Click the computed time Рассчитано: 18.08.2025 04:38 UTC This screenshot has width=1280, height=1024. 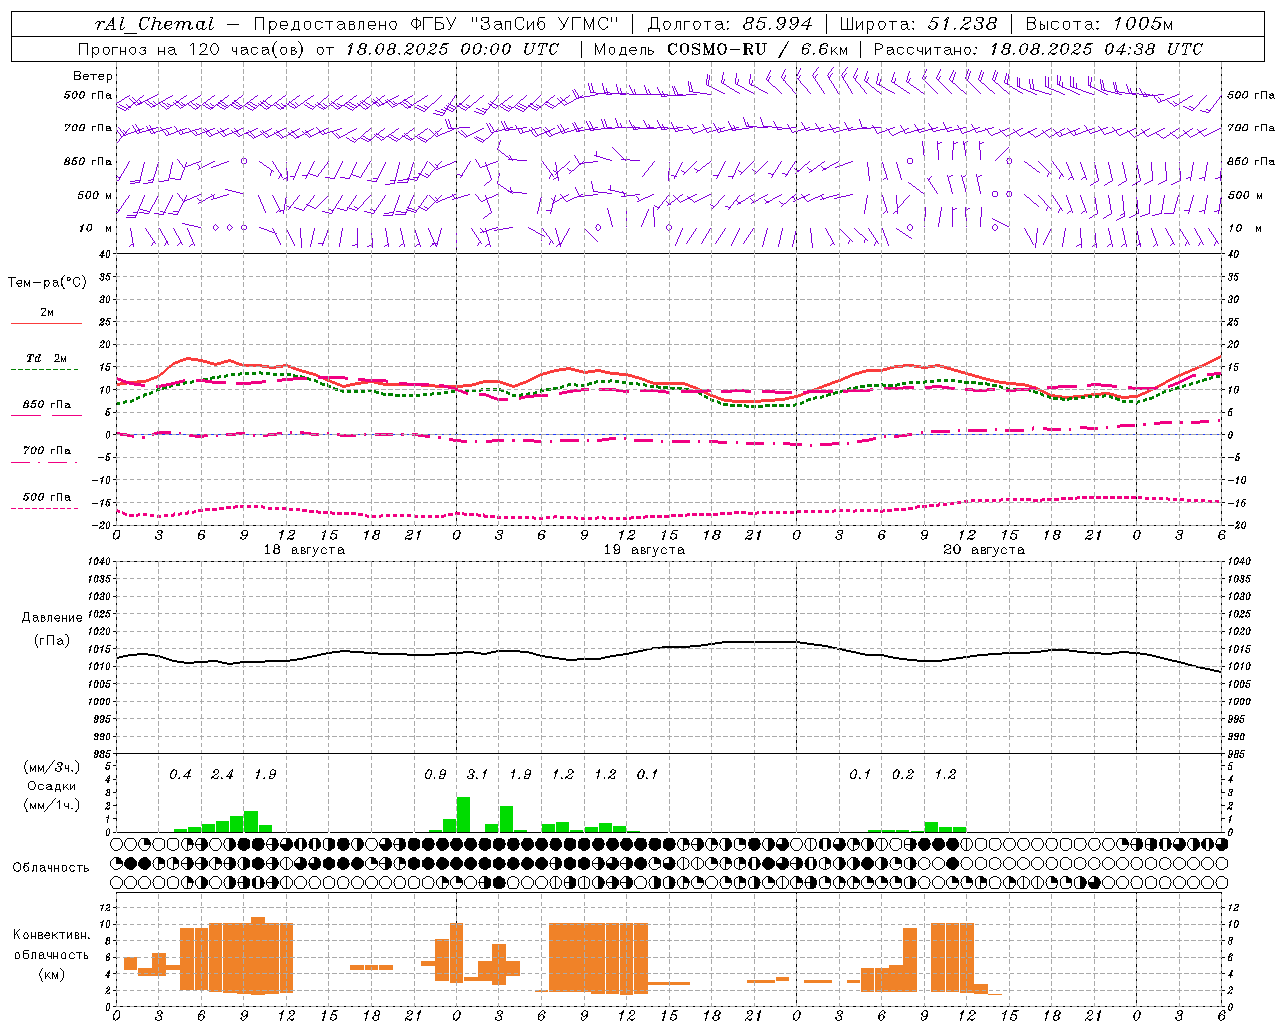click(x=1038, y=49)
